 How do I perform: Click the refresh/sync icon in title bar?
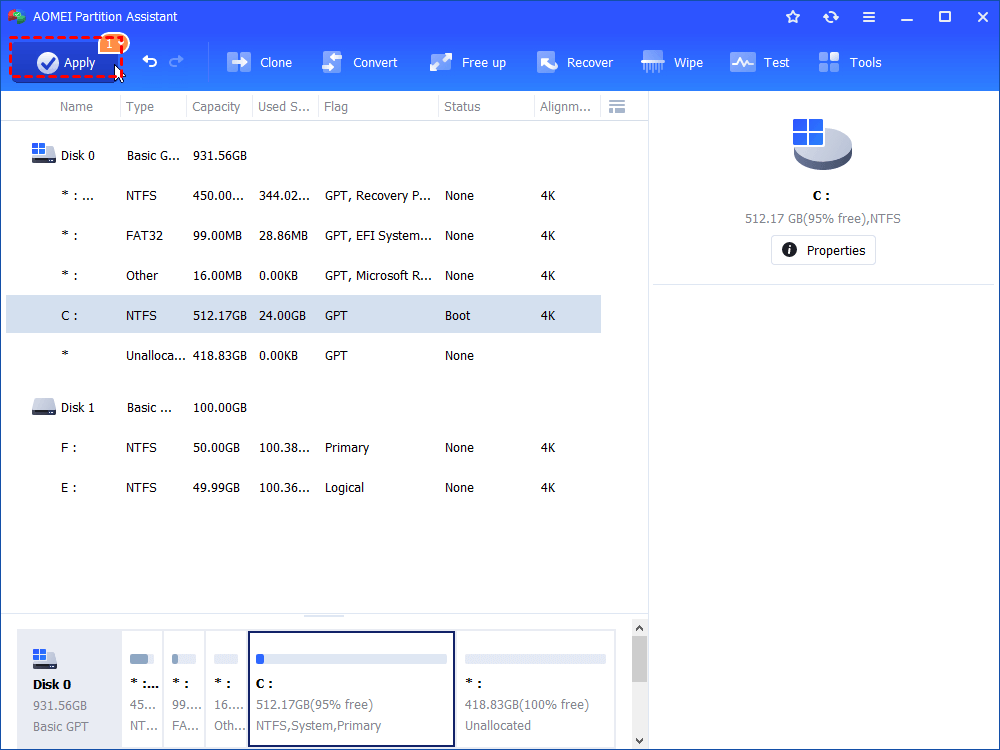(x=830, y=16)
